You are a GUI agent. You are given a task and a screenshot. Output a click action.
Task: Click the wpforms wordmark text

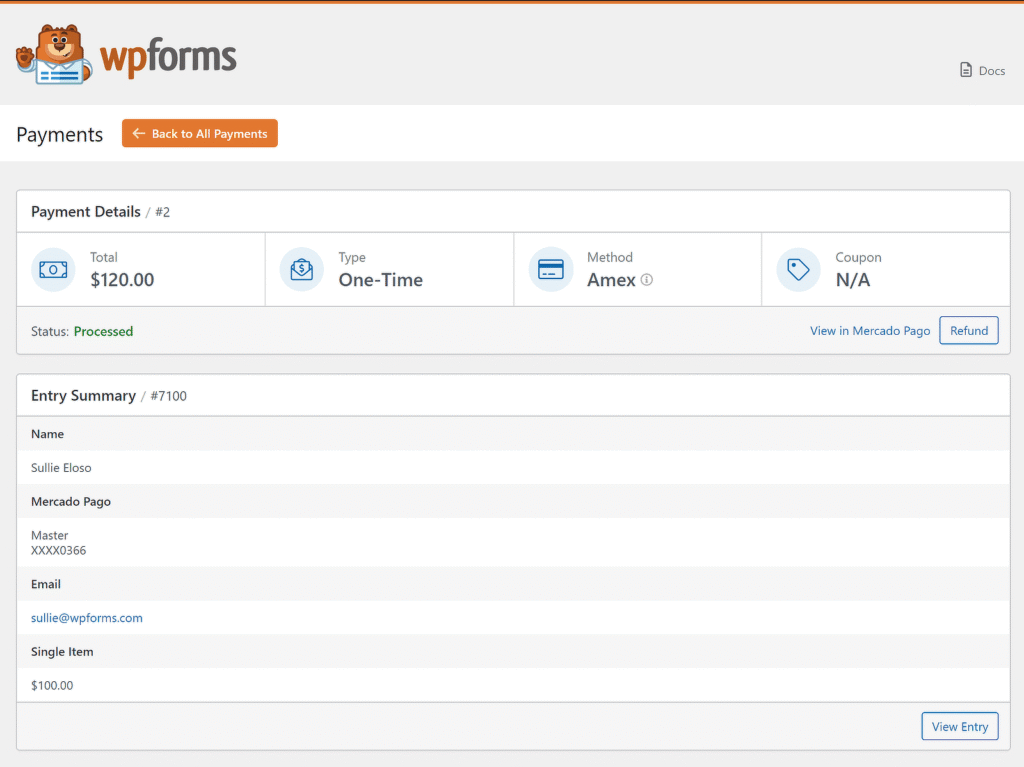pyautogui.click(x=168, y=59)
